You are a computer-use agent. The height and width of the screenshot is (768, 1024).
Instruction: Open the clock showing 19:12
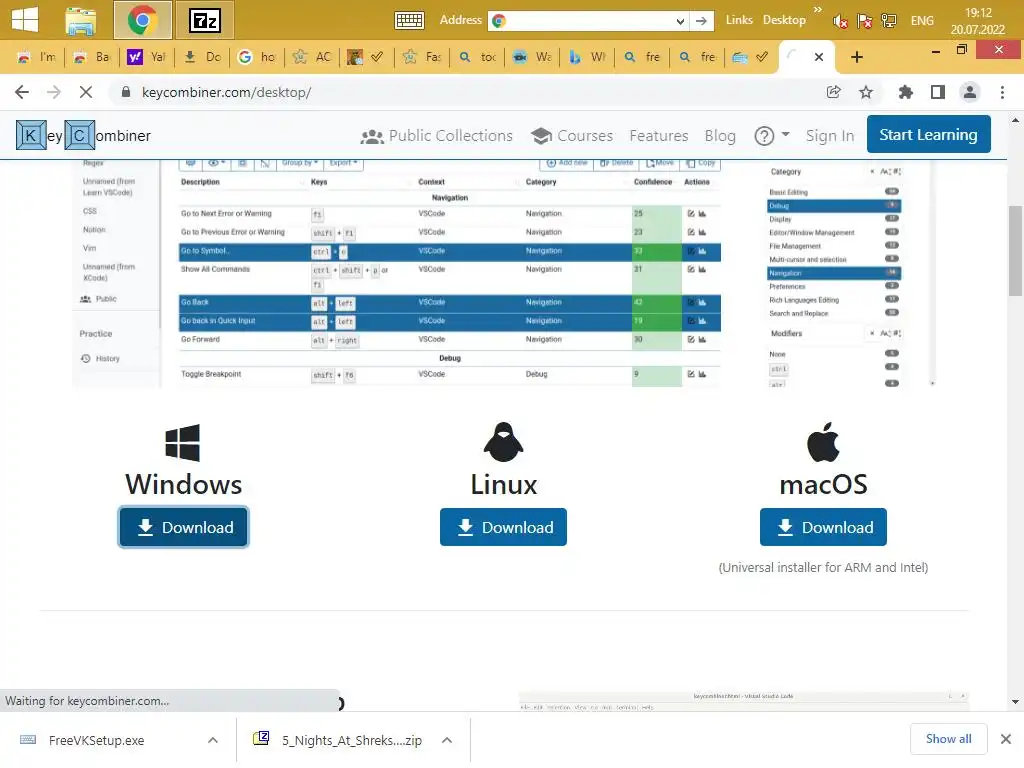pyautogui.click(x=978, y=21)
